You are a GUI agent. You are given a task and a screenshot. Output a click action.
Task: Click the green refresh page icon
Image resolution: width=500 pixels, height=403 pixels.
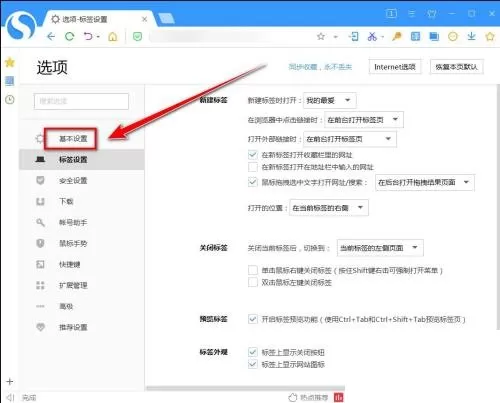69,36
